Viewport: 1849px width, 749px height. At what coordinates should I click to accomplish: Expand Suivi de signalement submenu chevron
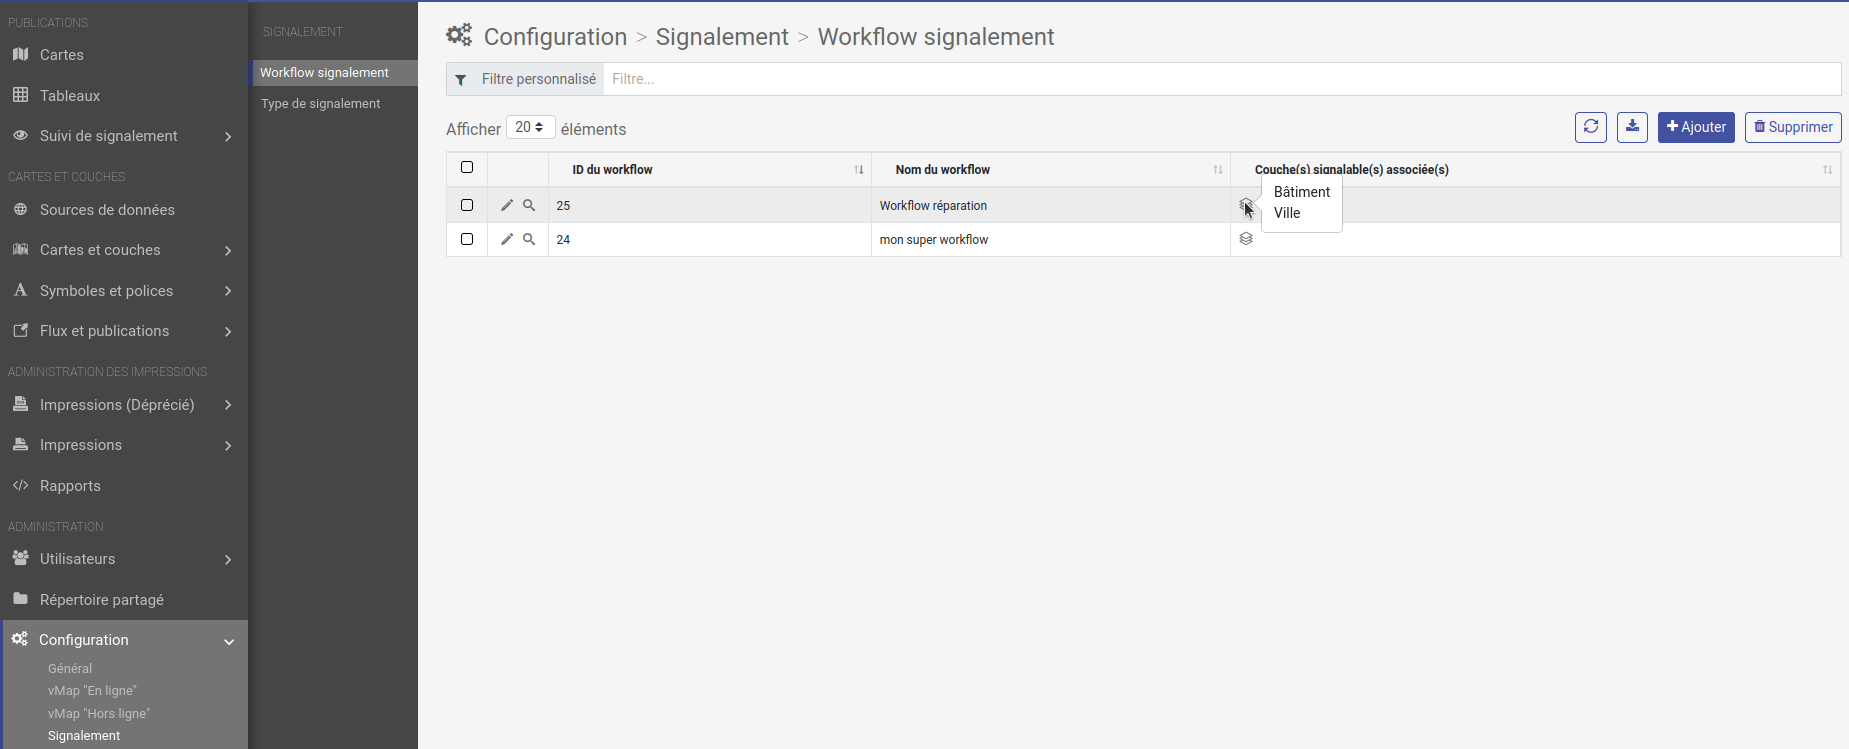[x=228, y=137]
